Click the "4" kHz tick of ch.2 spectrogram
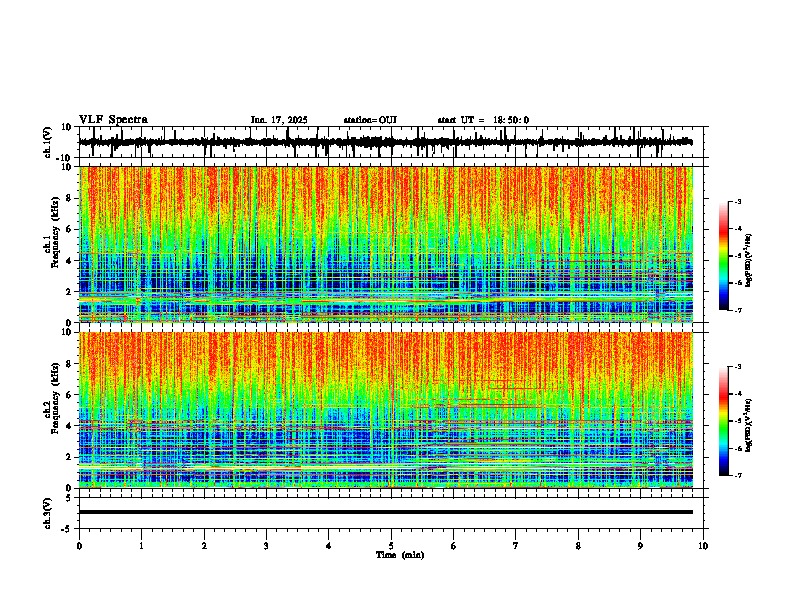Screen dimensions: 792x612 tap(70, 426)
